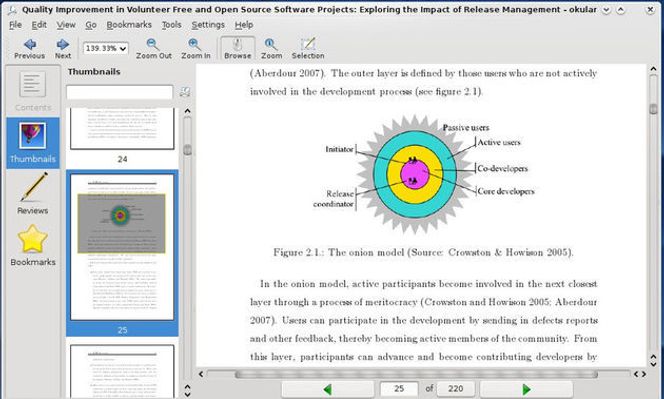
Task: Select the thumbnail below page 25
Action: [x=122, y=371]
